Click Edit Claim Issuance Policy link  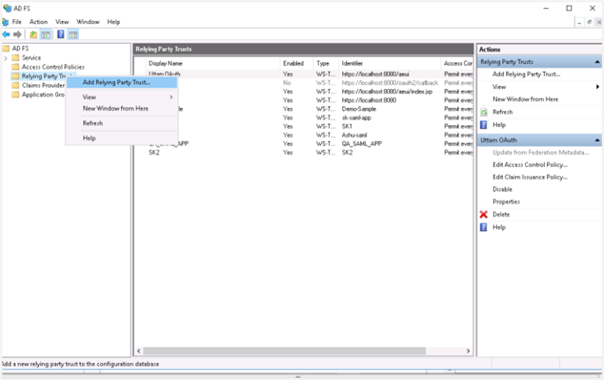[x=530, y=177]
